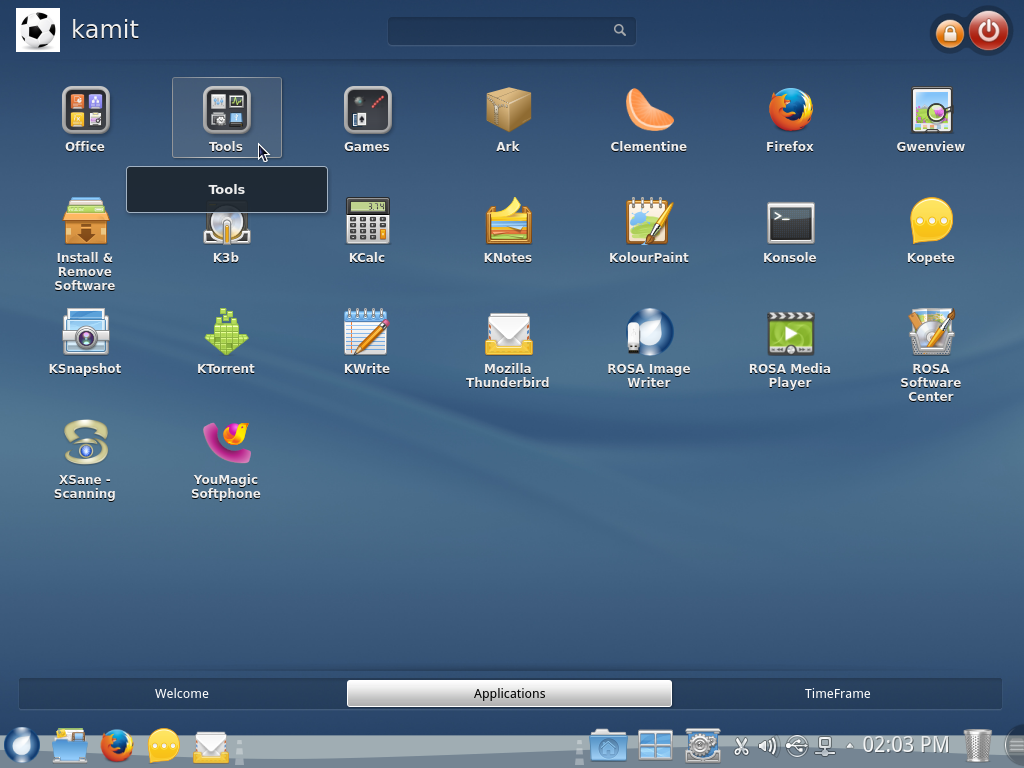Open the Konsole terminal
The height and width of the screenshot is (768, 1024).
(x=790, y=230)
